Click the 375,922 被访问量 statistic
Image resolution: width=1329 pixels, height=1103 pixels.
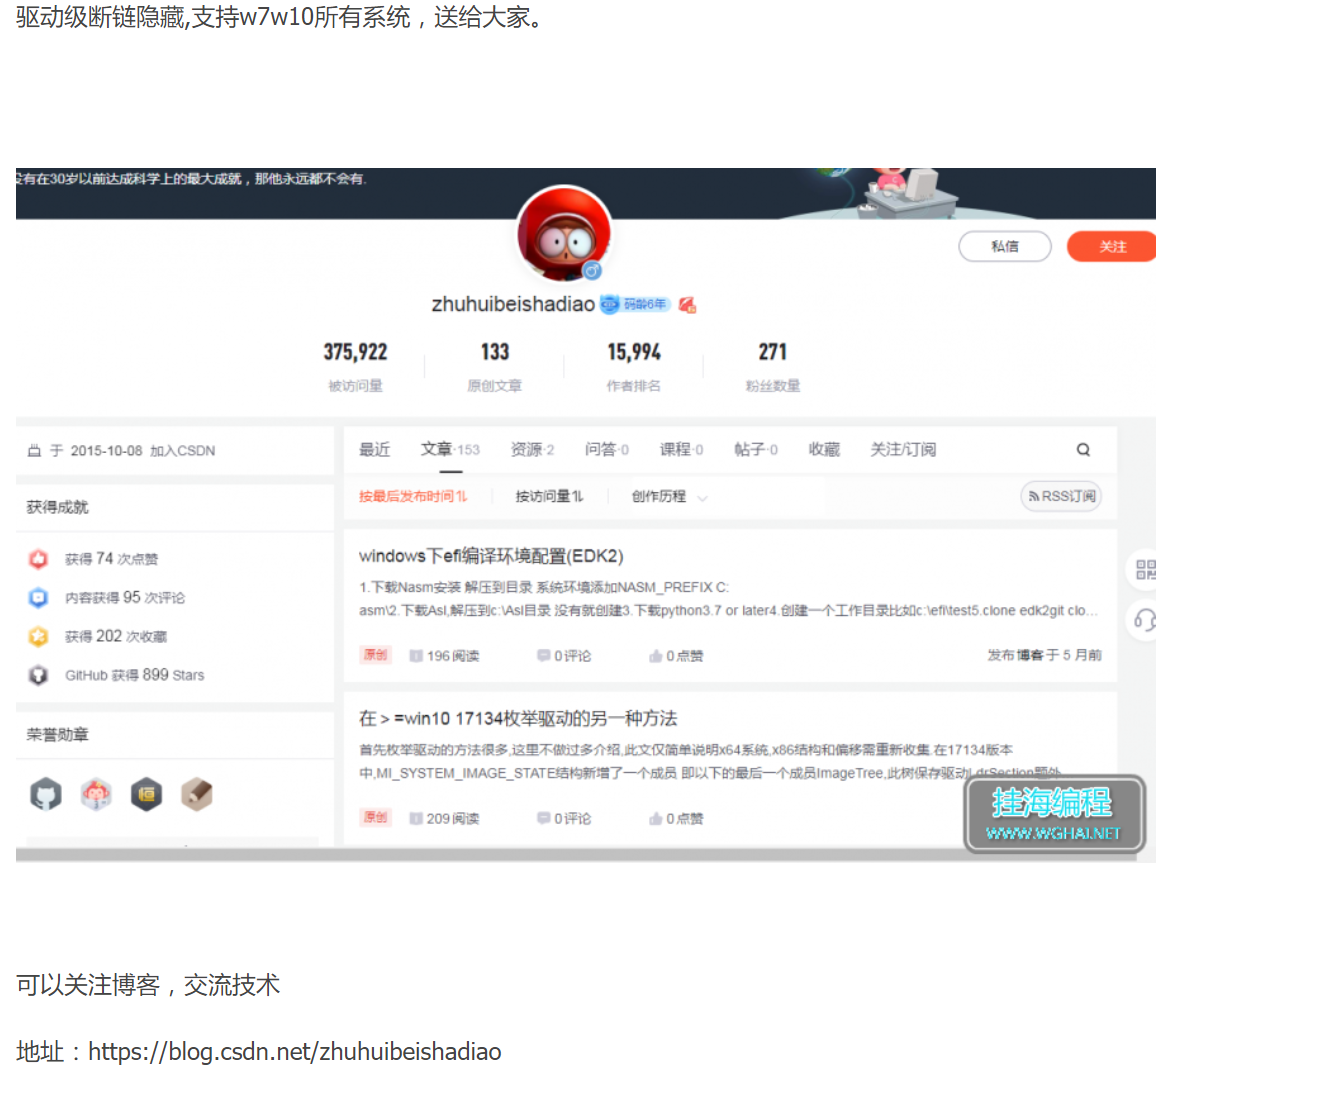pos(355,365)
